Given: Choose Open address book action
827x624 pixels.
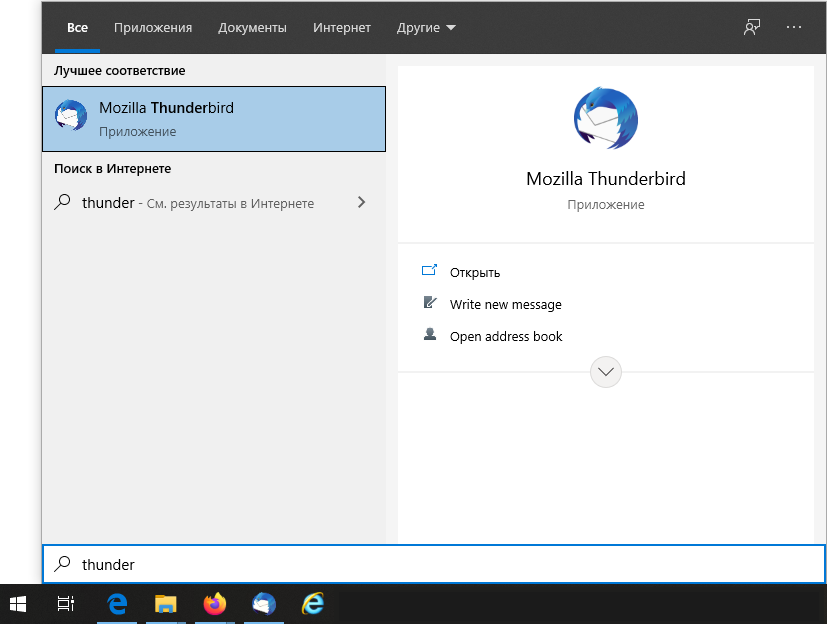Looking at the screenshot, I should pyautogui.click(x=505, y=336).
